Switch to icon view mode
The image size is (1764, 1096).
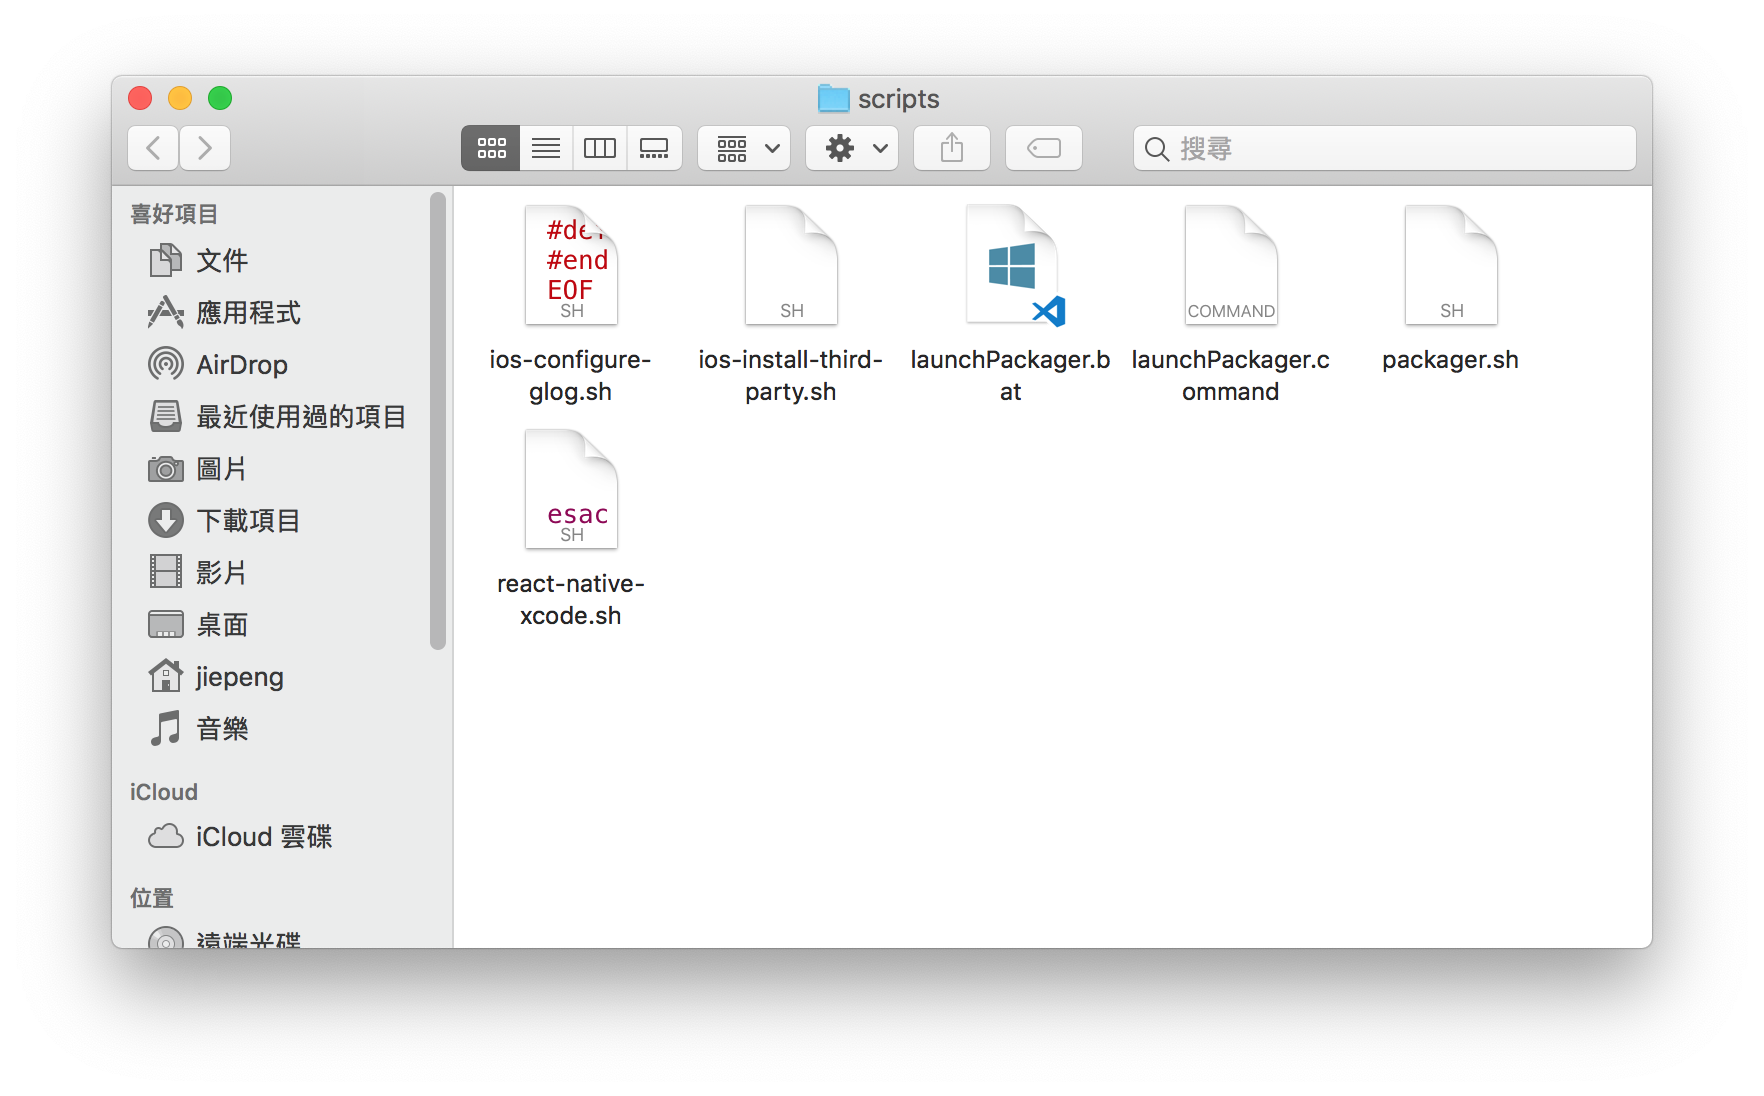[x=491, y=149]
